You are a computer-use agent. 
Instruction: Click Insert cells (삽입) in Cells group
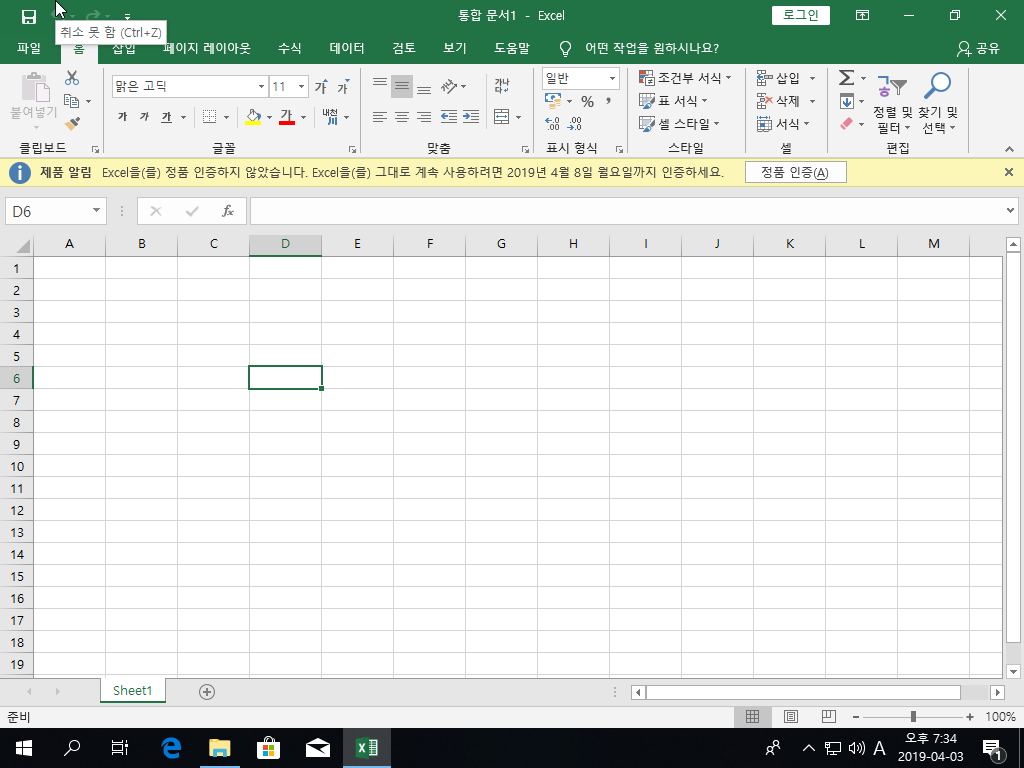tap(778, 78)
